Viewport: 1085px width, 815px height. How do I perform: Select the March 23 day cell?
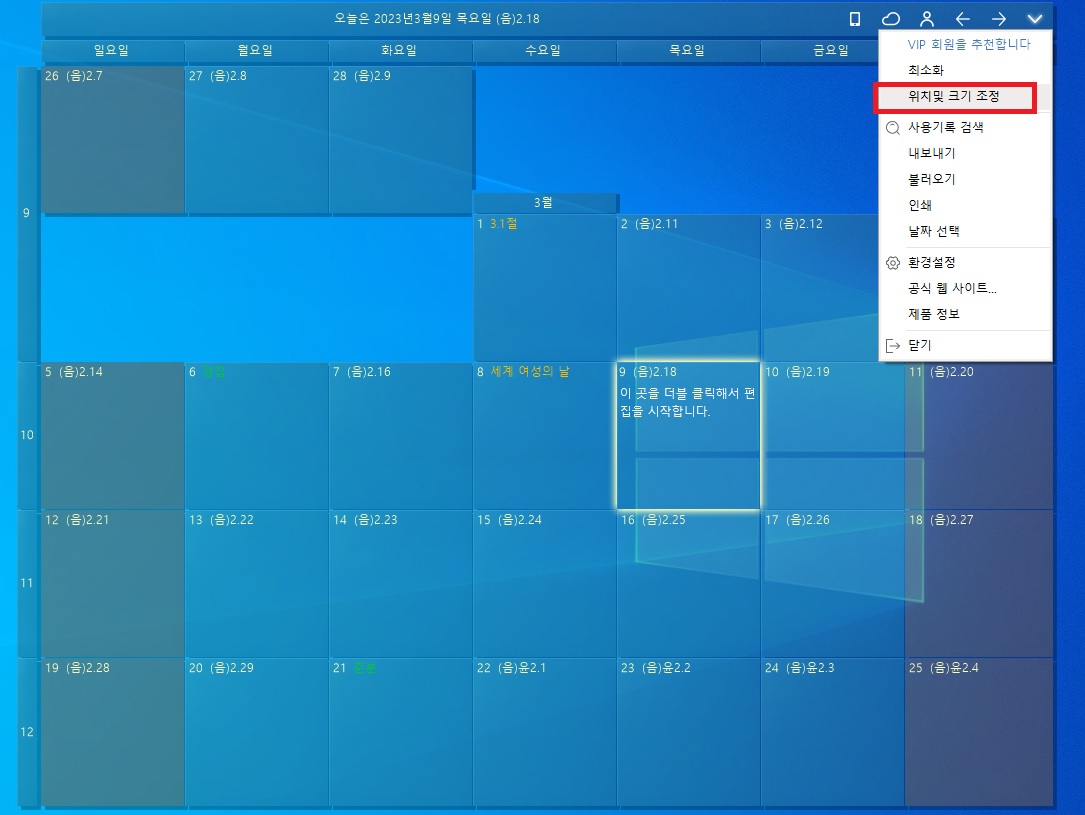click(689, 732)
